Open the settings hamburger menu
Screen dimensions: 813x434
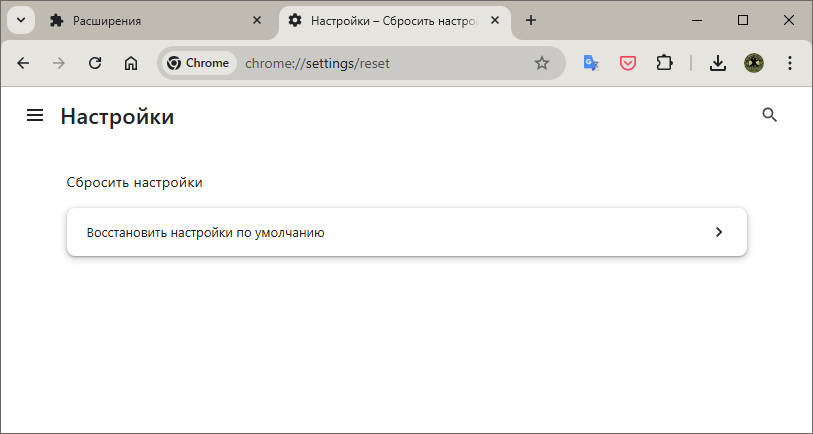pyautogui.click(x=35, y=115)
